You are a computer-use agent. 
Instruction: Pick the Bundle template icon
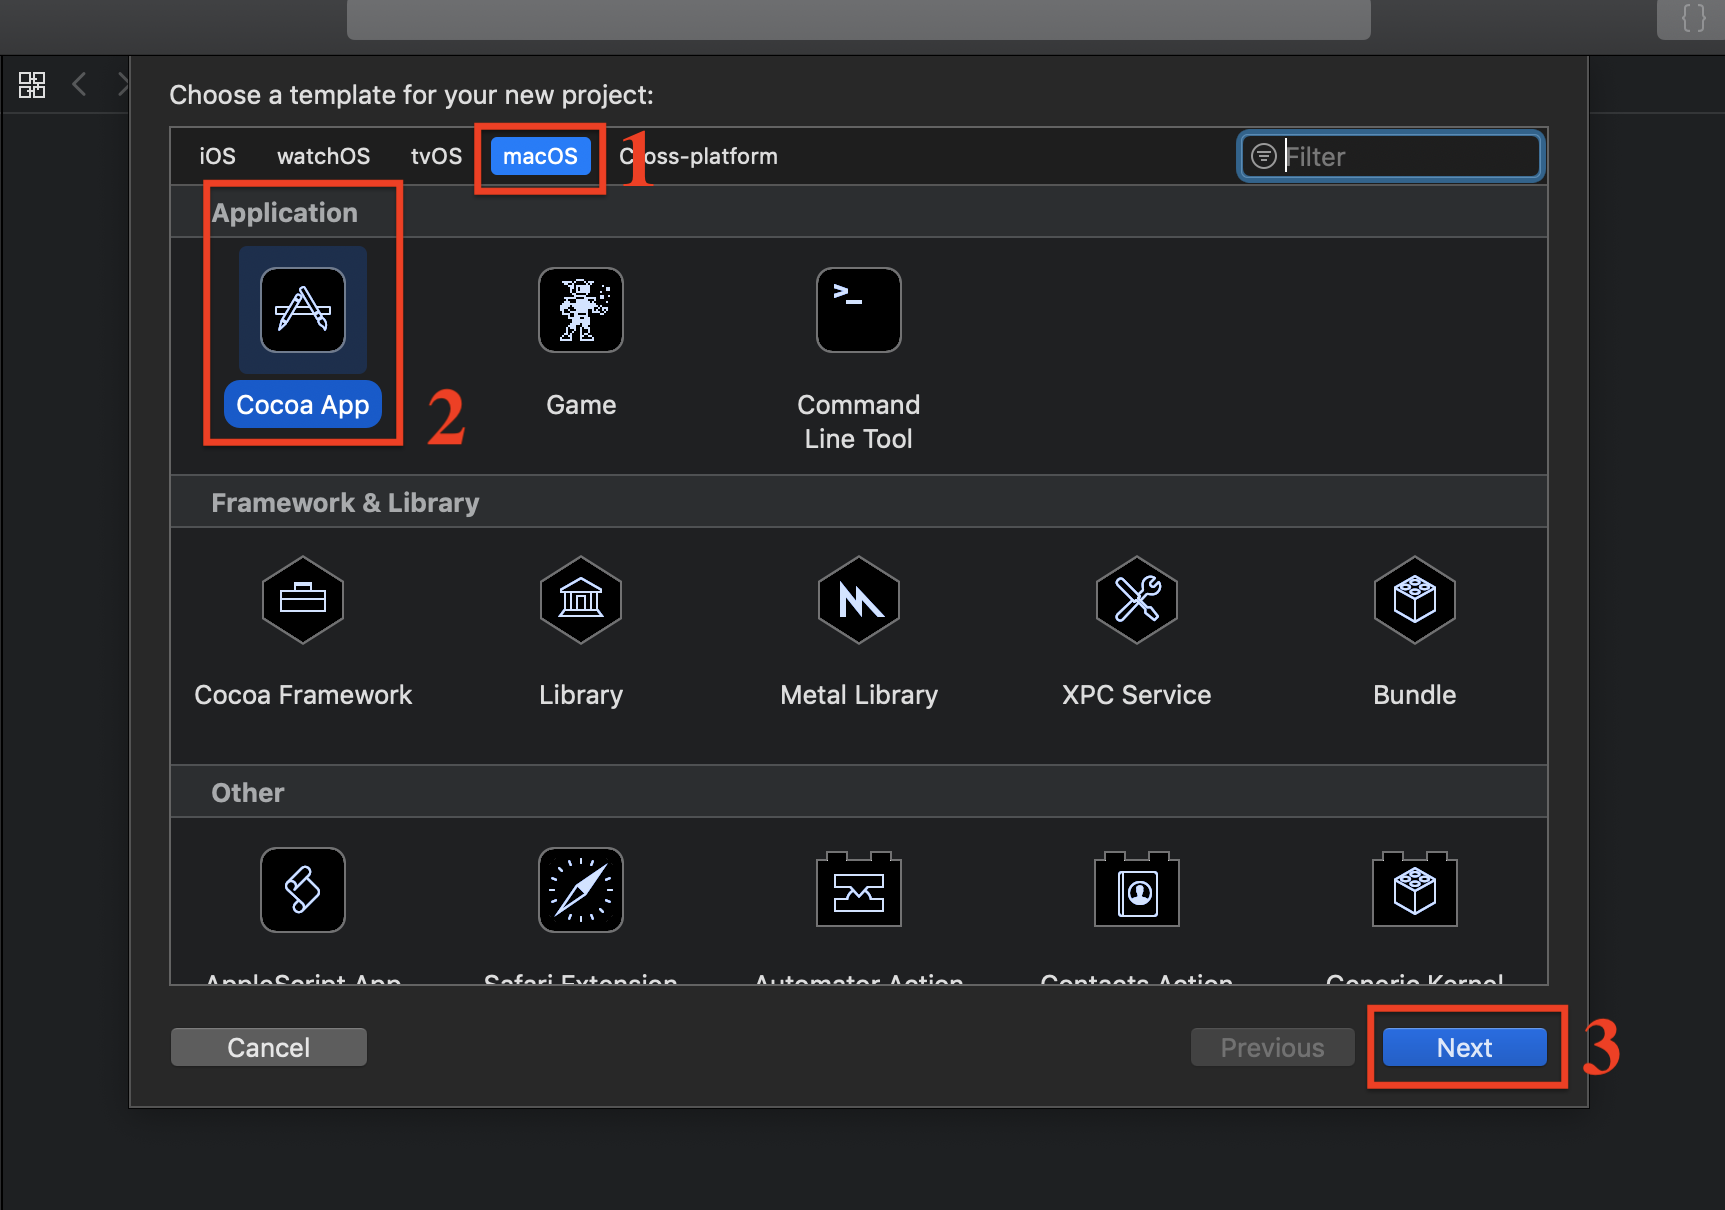point(1415,600)
